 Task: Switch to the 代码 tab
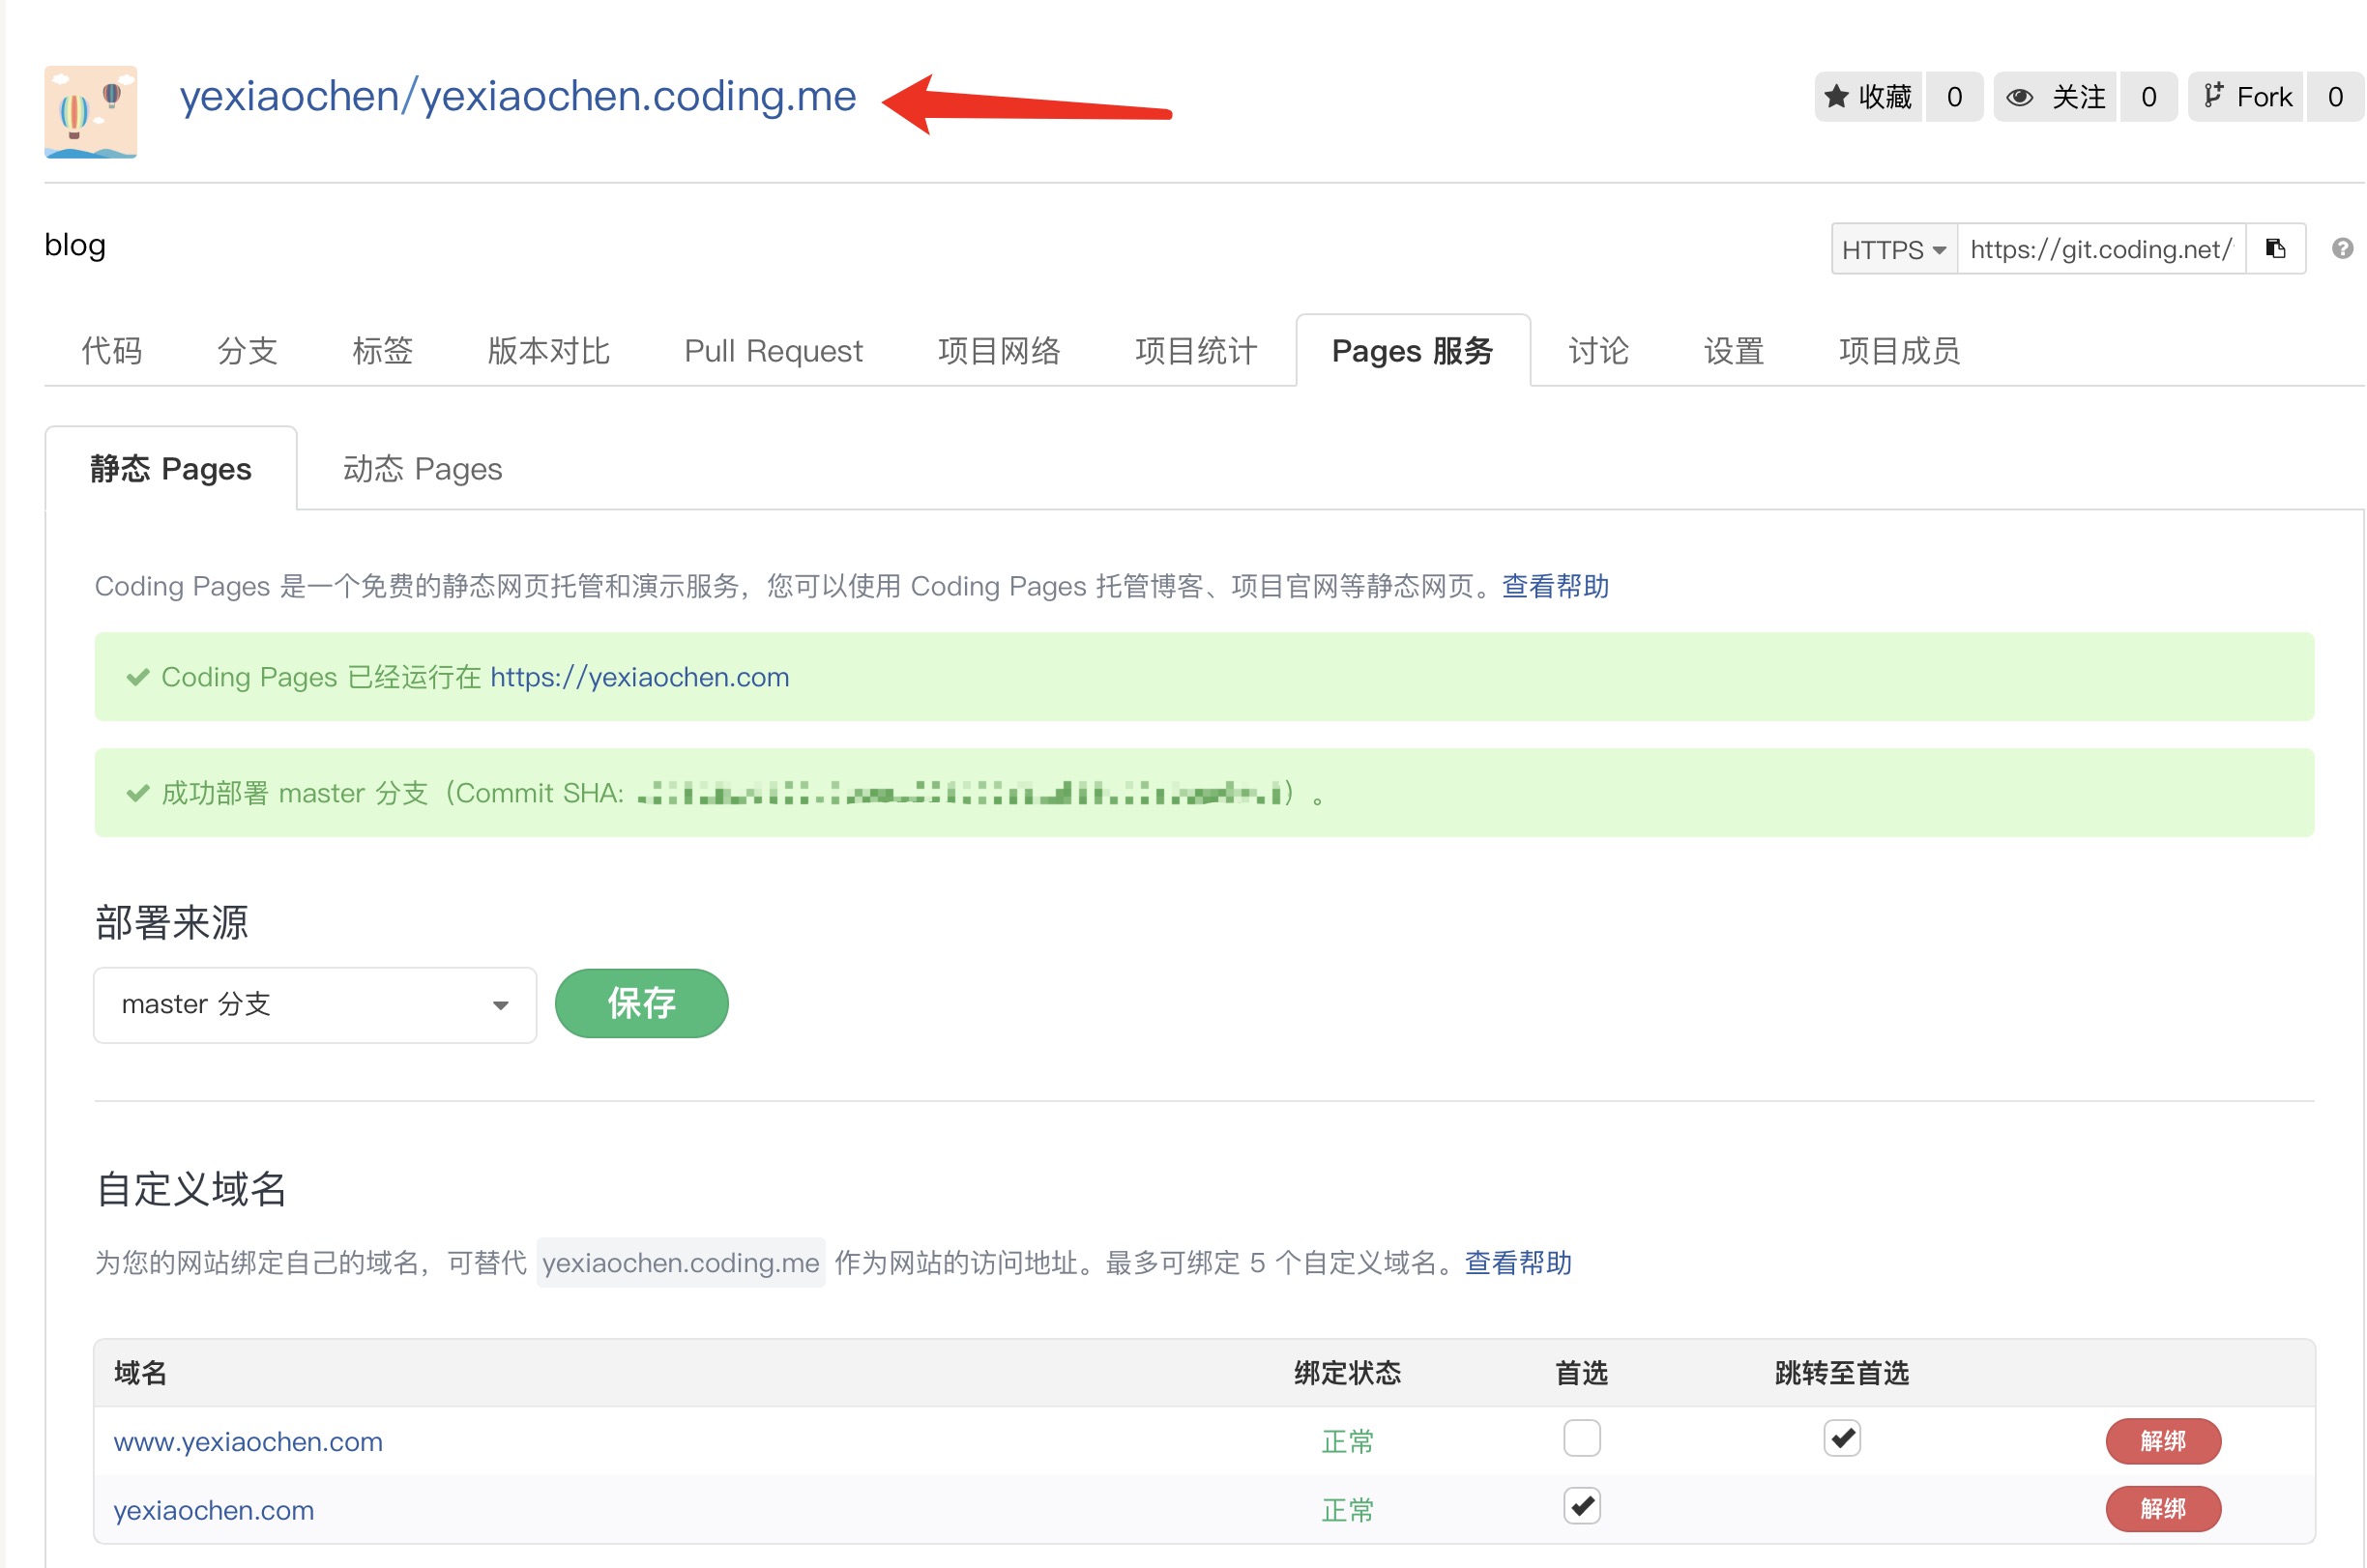112,351
